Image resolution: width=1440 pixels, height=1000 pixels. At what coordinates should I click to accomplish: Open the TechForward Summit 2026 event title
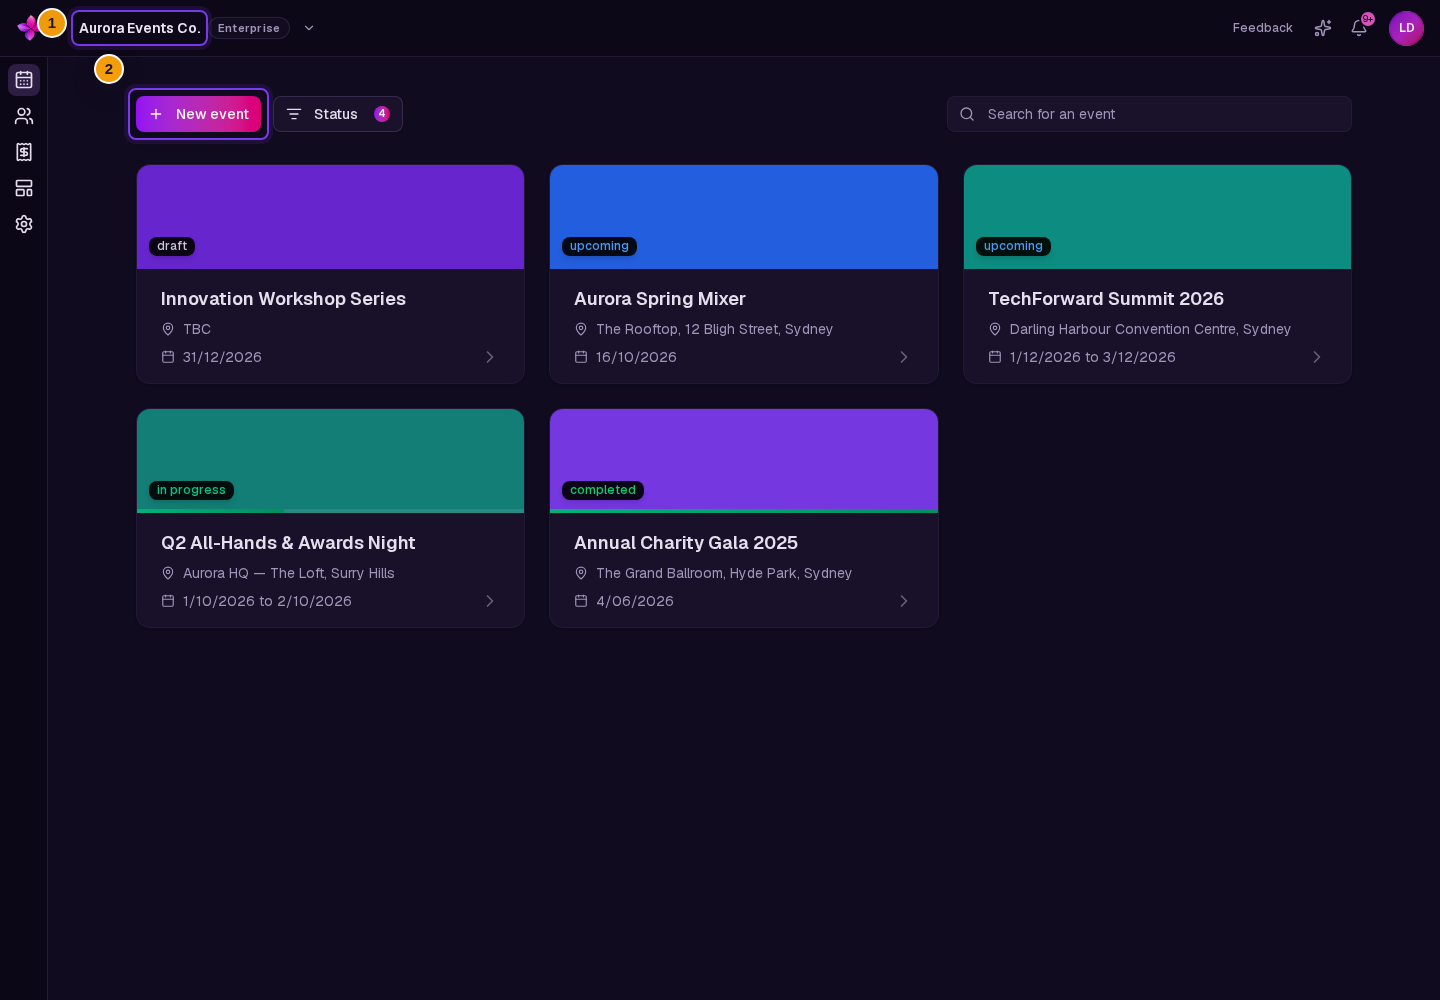[1106, 299]
